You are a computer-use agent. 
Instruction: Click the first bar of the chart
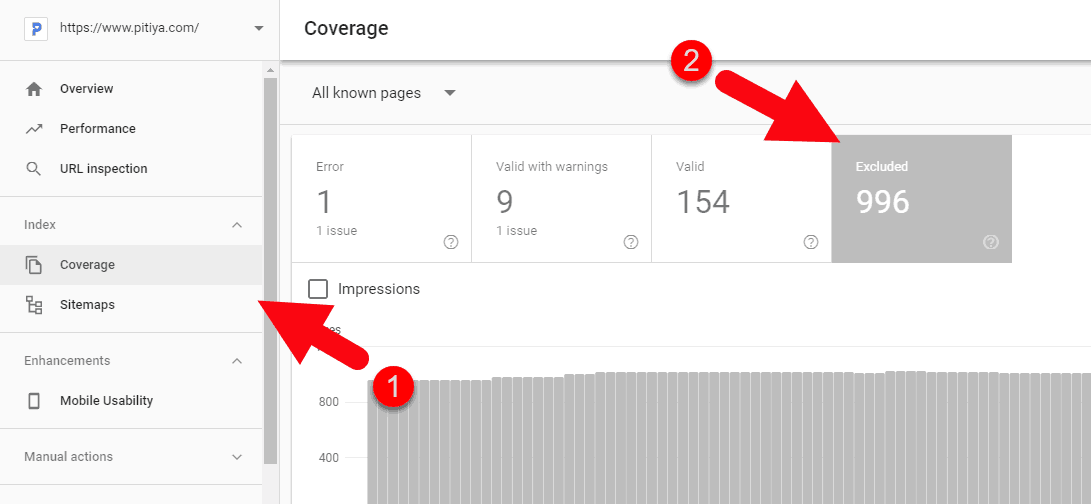(372, 442)
